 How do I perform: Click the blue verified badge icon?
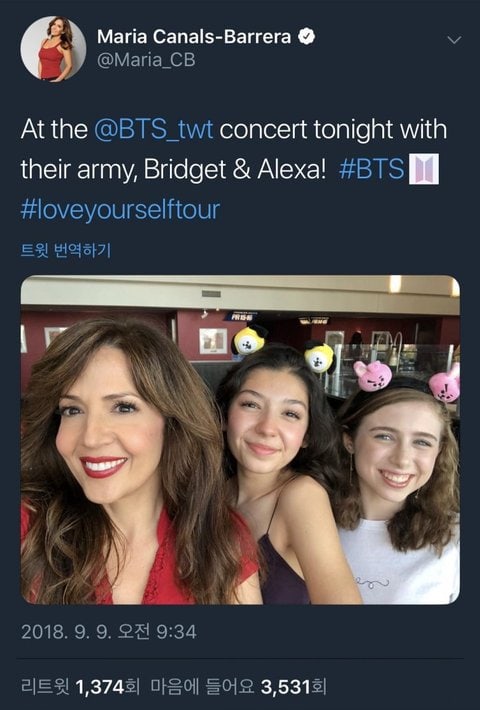(x=307, y=37)
